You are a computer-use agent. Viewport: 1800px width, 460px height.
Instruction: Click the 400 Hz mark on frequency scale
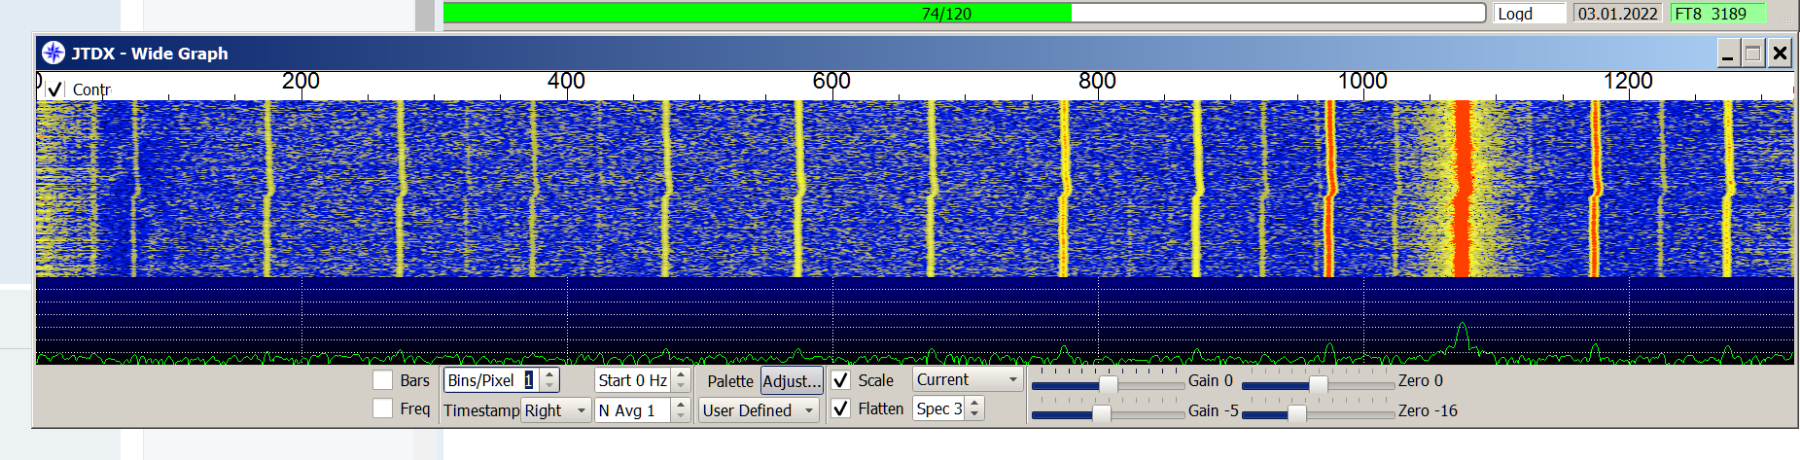566,81
